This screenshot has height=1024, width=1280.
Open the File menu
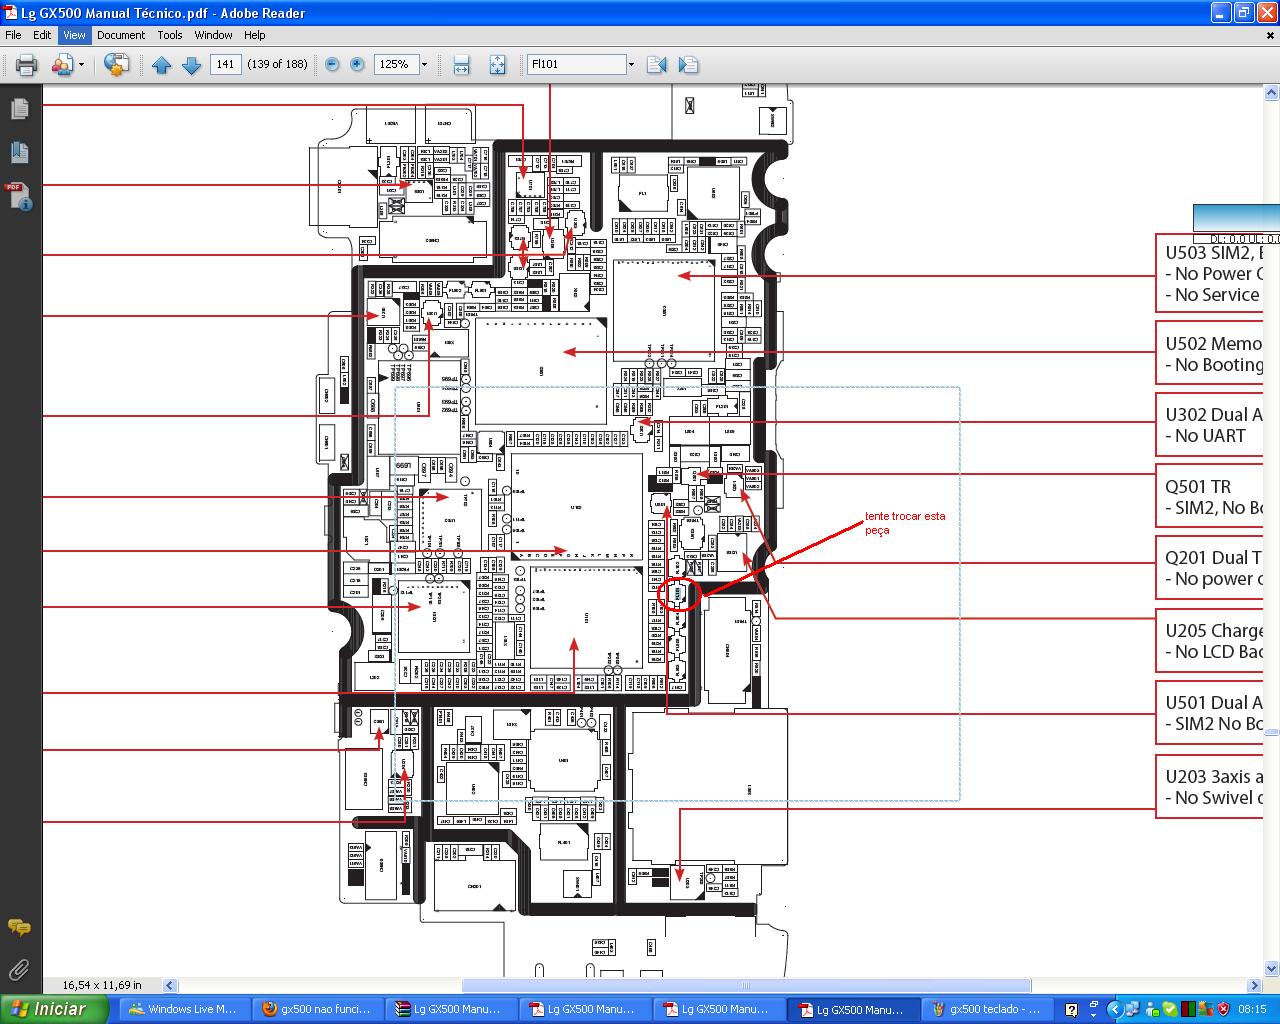pos(13,35)
